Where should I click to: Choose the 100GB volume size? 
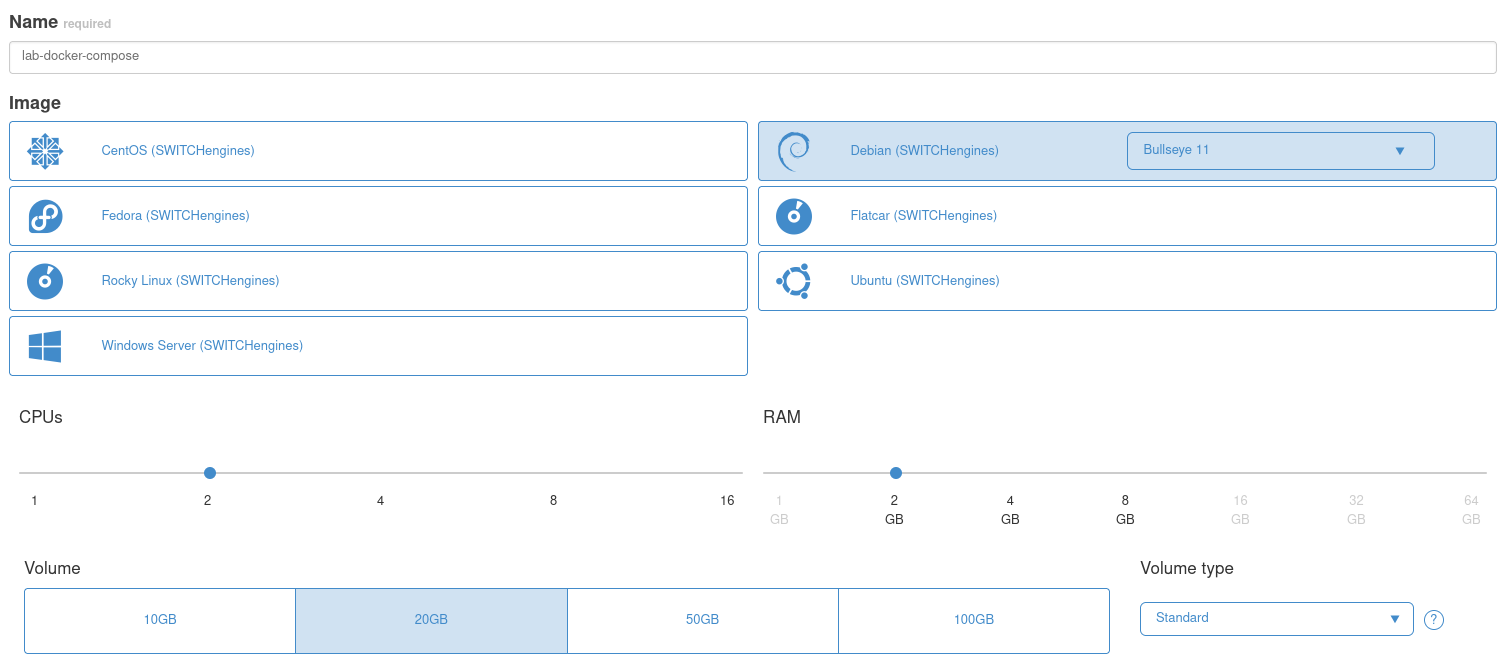pyautogui.click(x=973, y=620)
